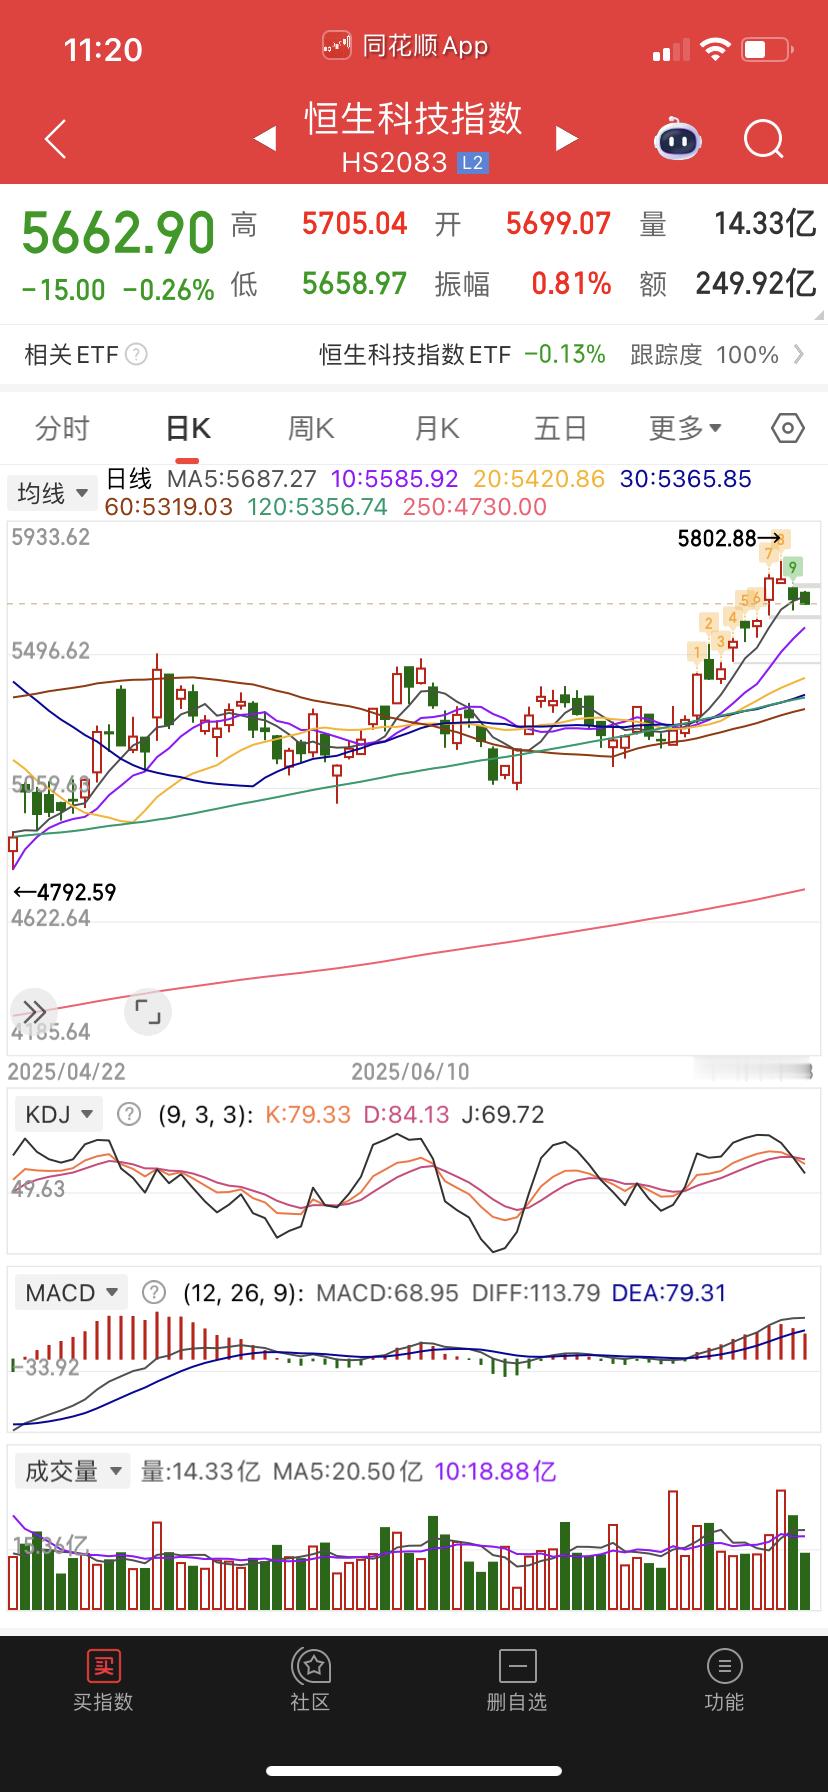Tap the low value 5658.97
Viewport: 828px width, 1792px height.
tap(354, 284)
